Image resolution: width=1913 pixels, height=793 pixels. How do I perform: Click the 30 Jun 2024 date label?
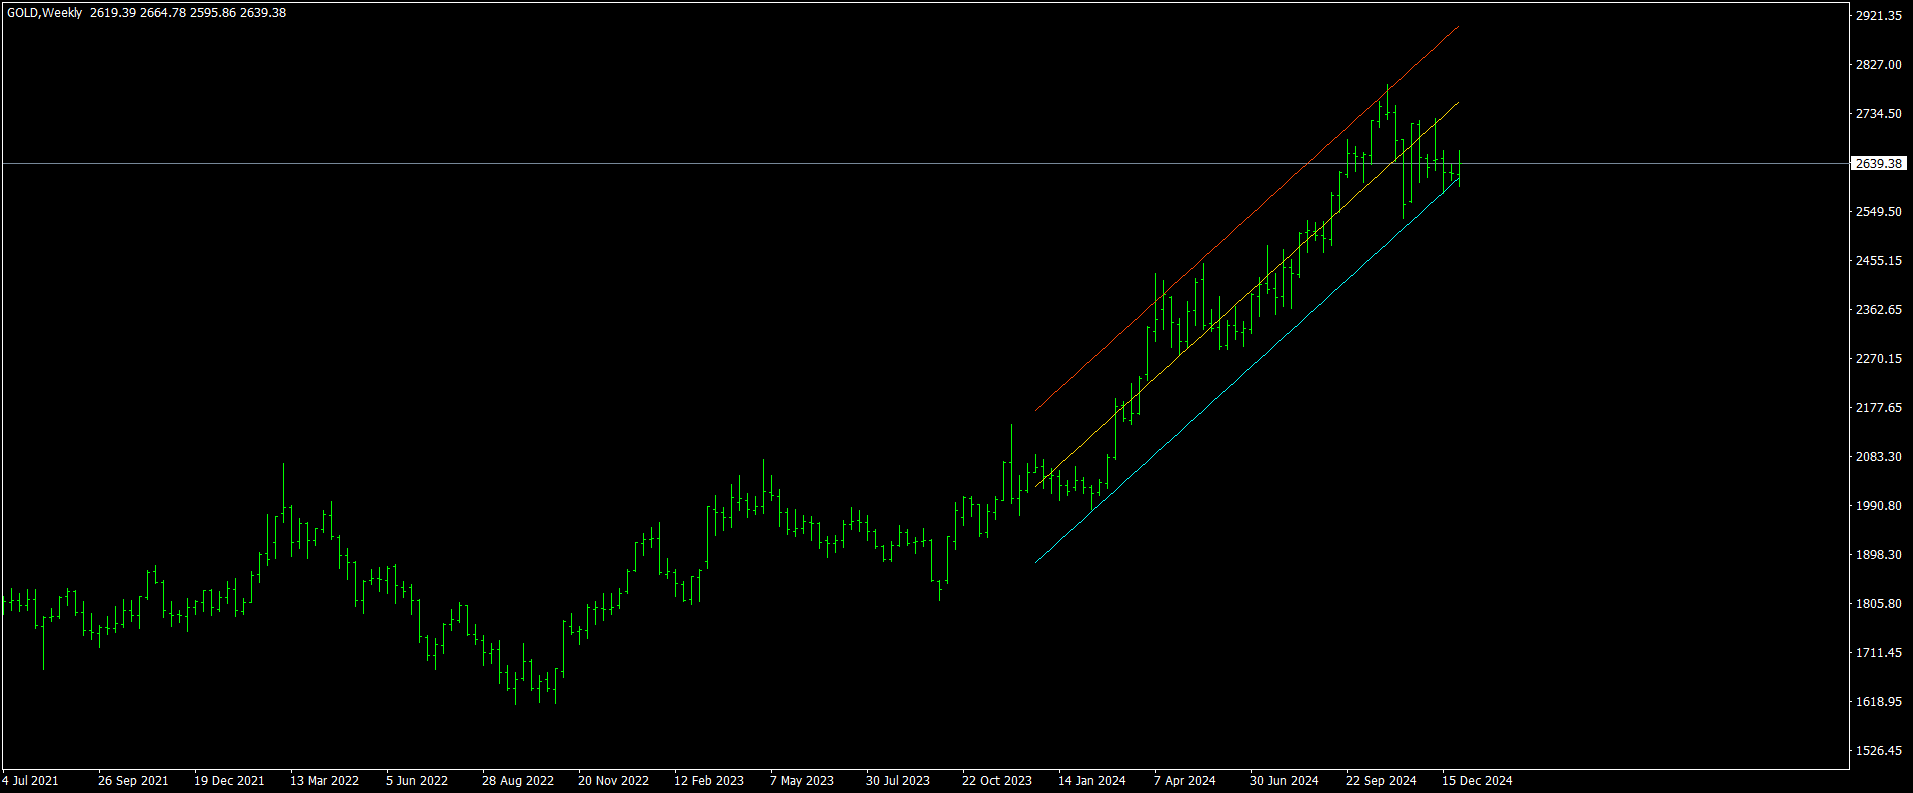point(1284,781)
